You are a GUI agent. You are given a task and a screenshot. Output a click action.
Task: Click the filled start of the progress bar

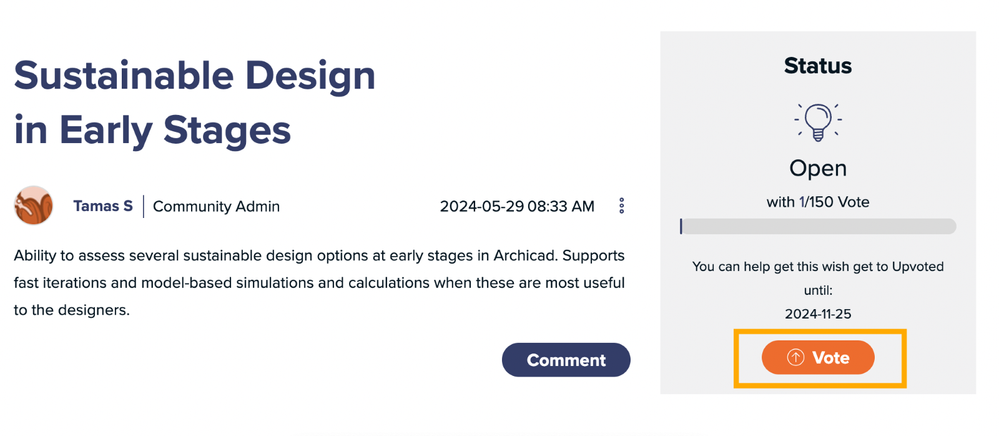tap(681, 227)
